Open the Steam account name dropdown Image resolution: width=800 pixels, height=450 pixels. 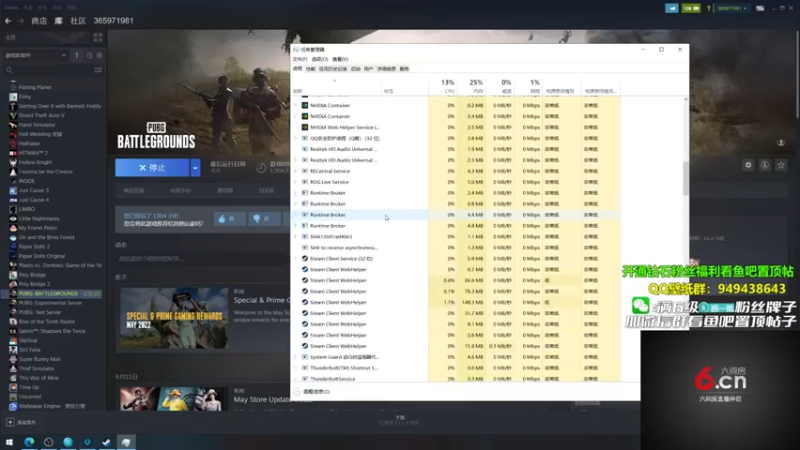pyautogui.click(x=732, y=8)
